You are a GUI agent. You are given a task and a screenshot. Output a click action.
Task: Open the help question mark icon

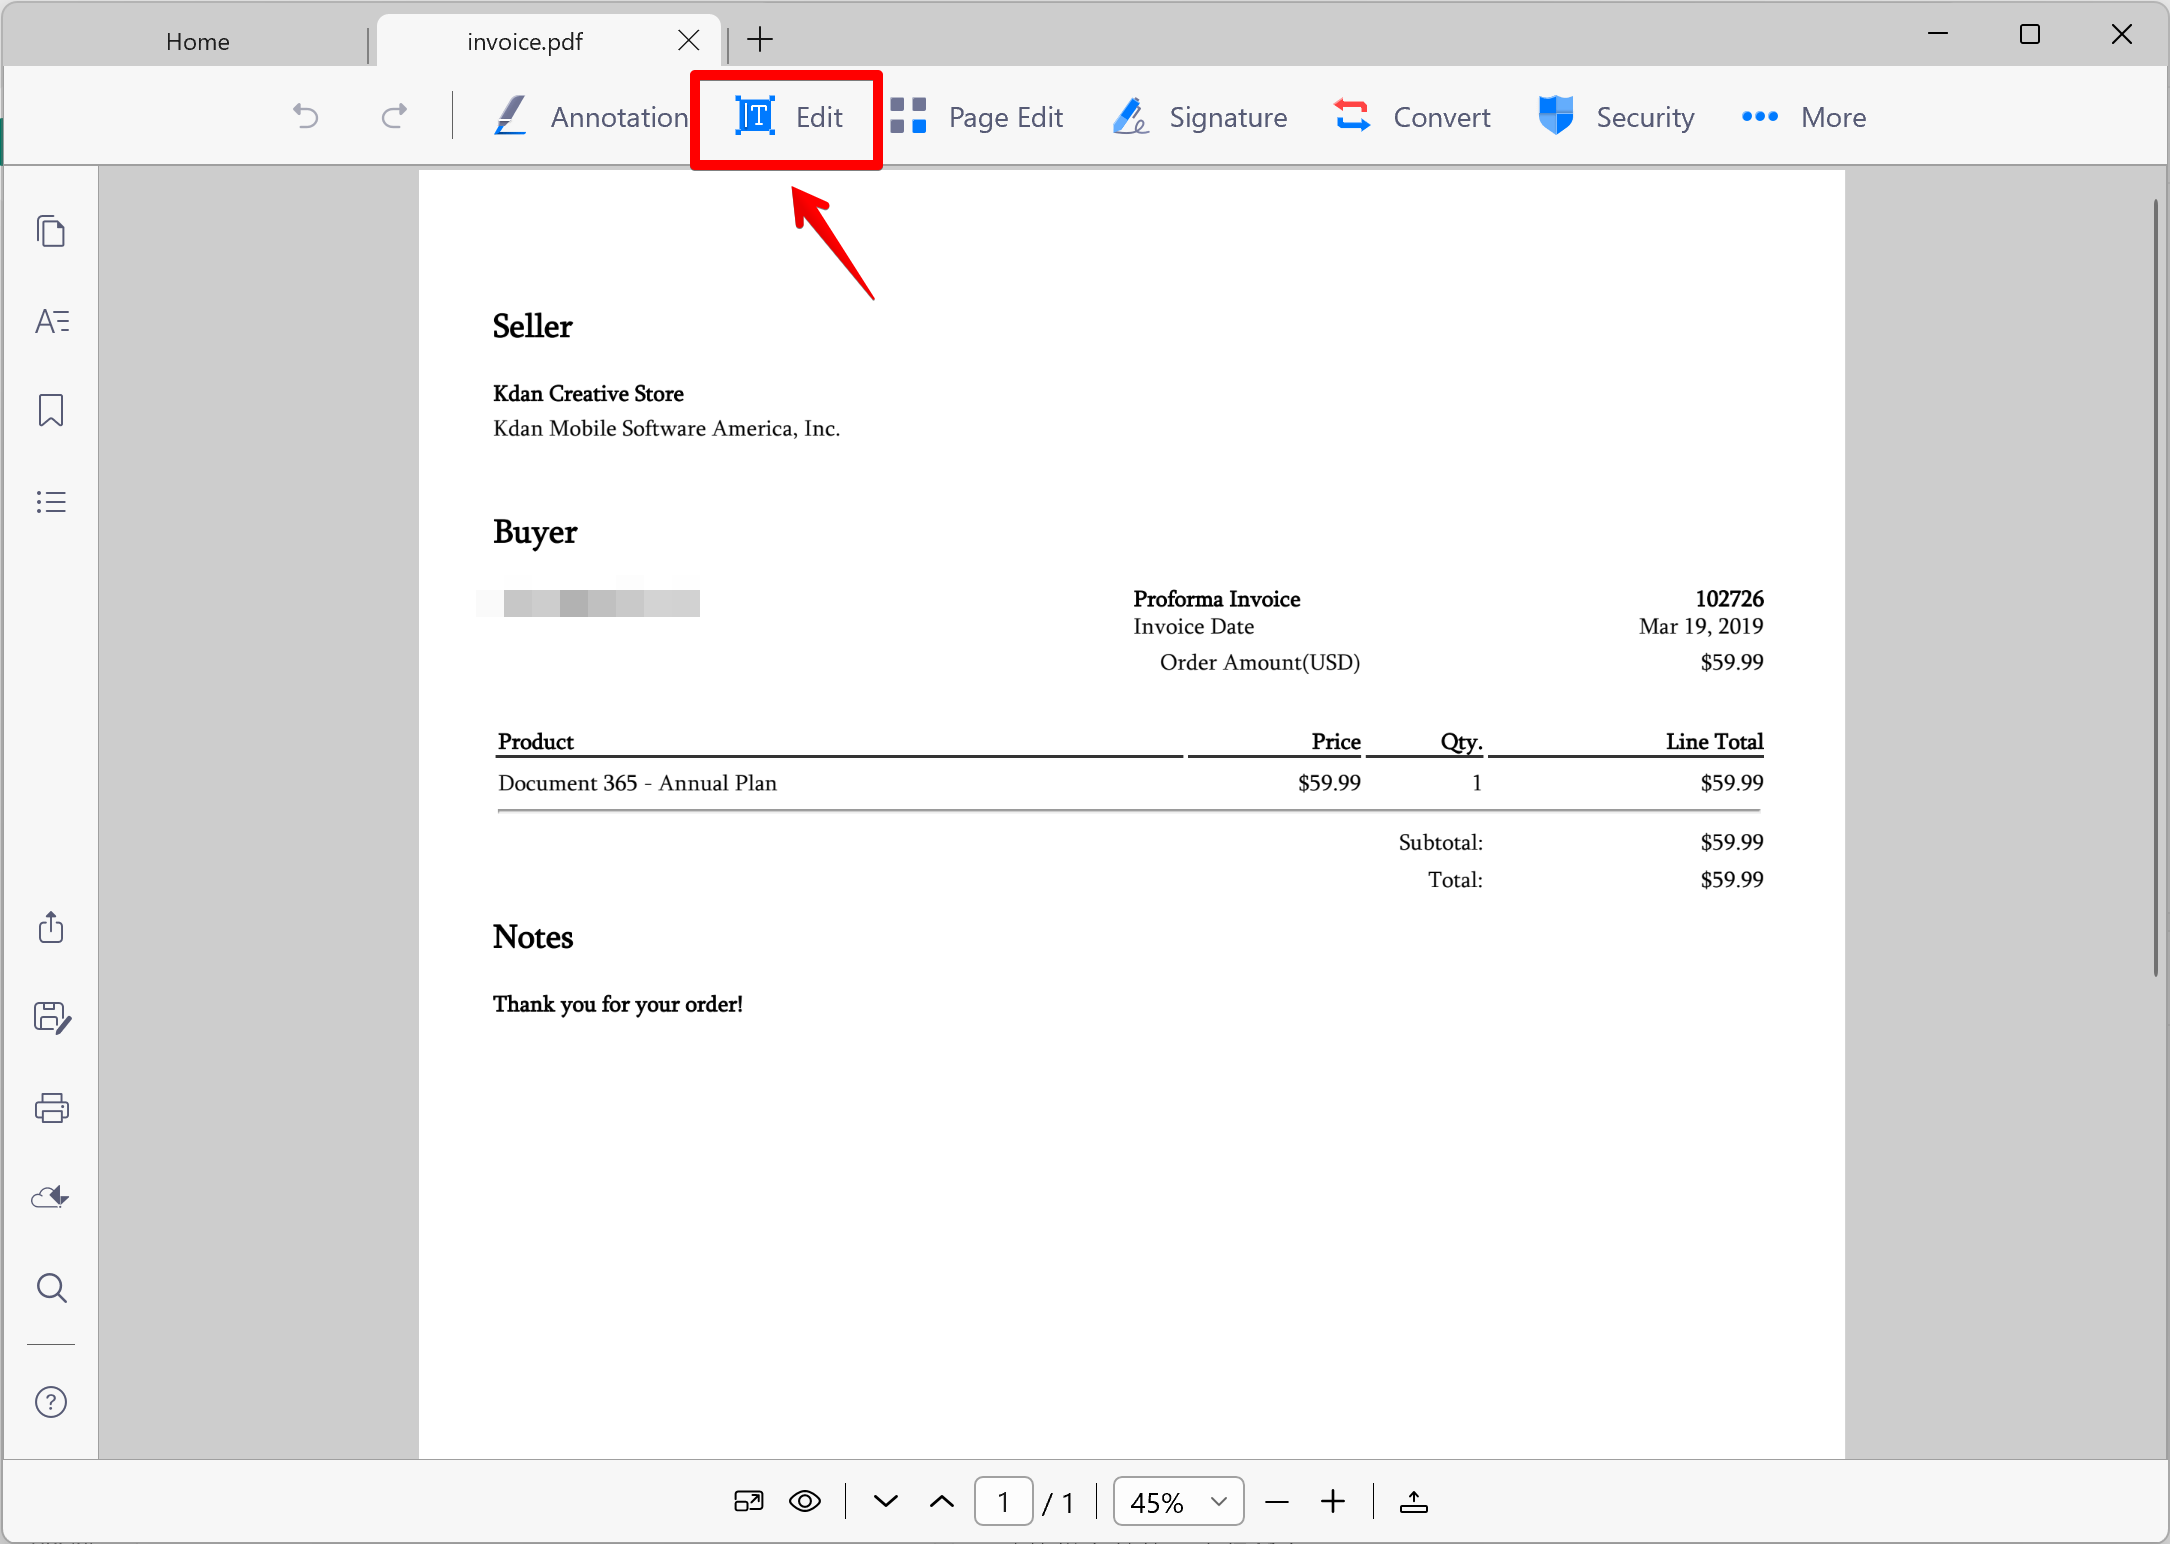[51, 1402]
